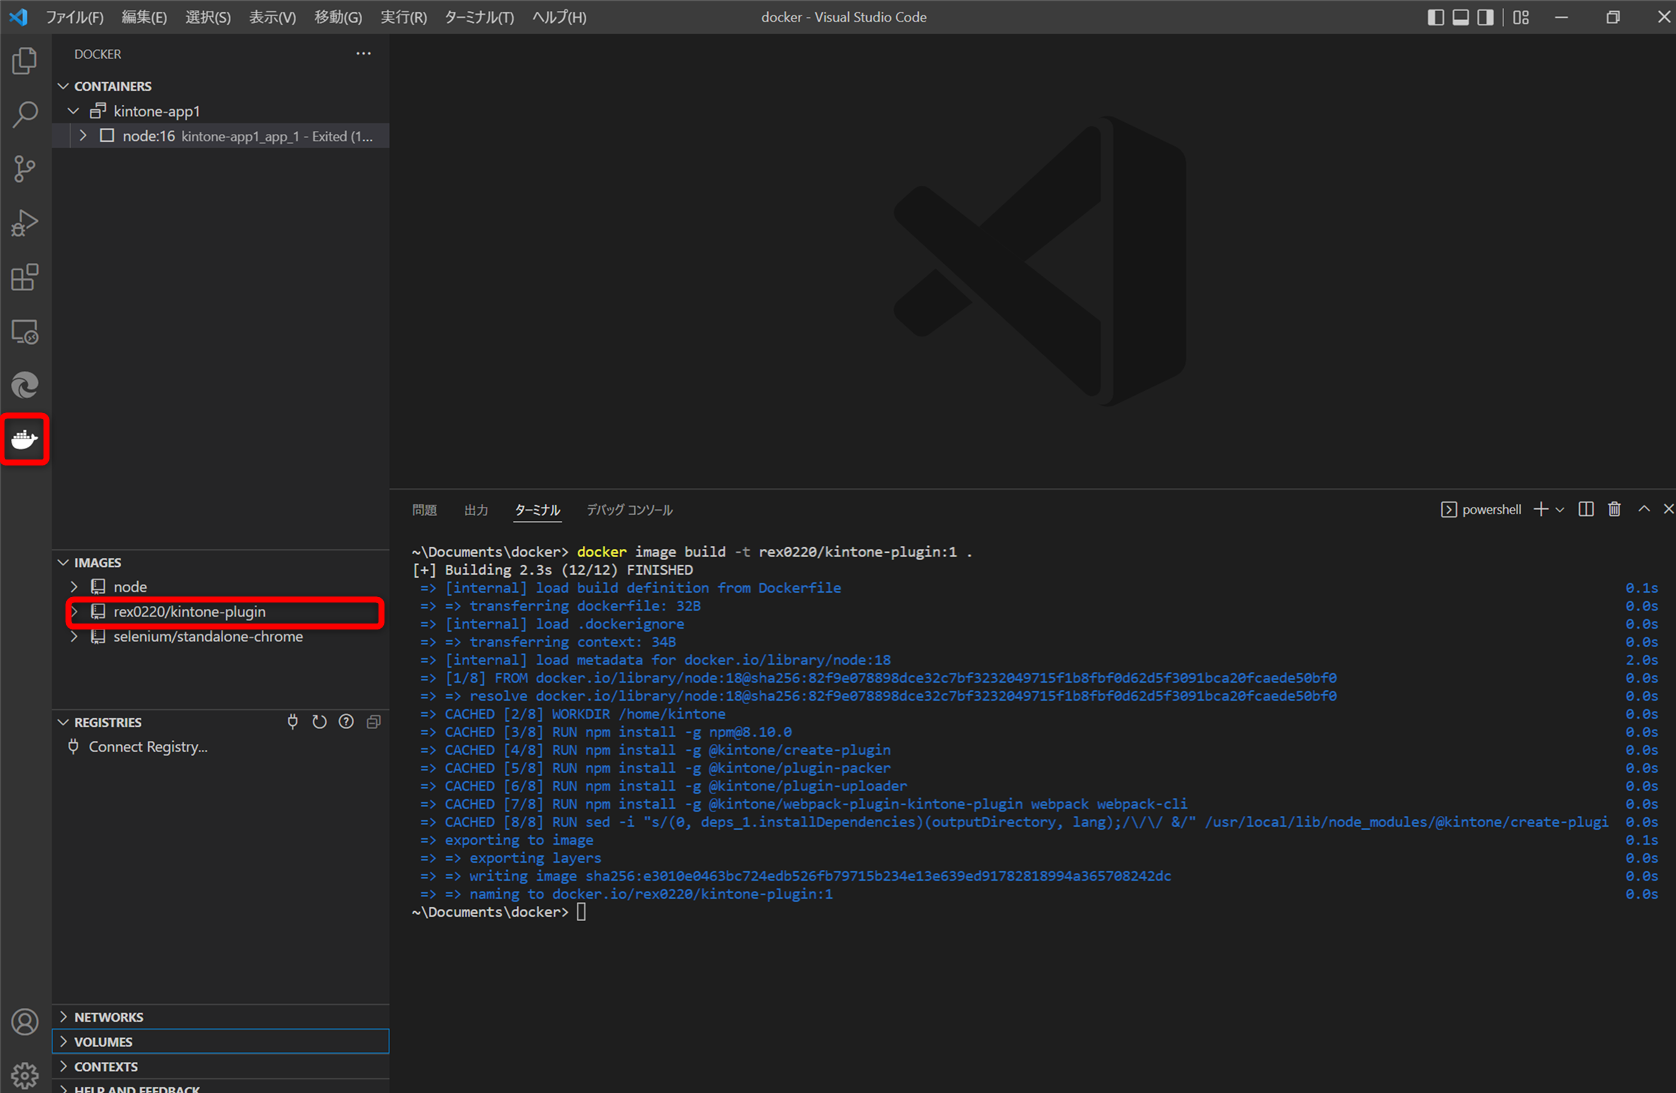Kill terminal with the trash icon
This screenshot has height=1093, width=1676.
1614,510
